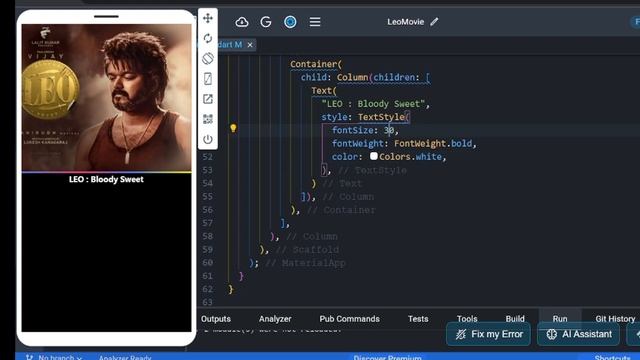
Task: Click the LEO movie poster in preview
Action: (106, 97)
